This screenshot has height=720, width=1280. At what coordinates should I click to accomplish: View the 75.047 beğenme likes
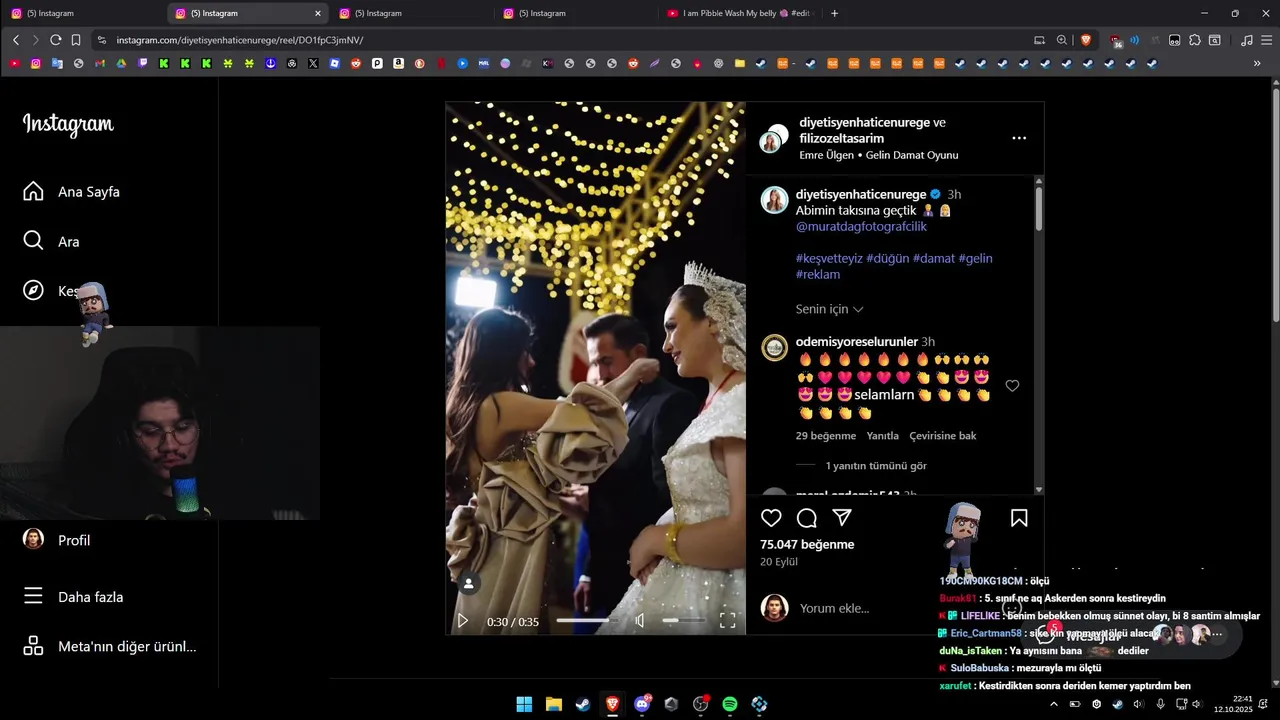(x=807, y=544)
